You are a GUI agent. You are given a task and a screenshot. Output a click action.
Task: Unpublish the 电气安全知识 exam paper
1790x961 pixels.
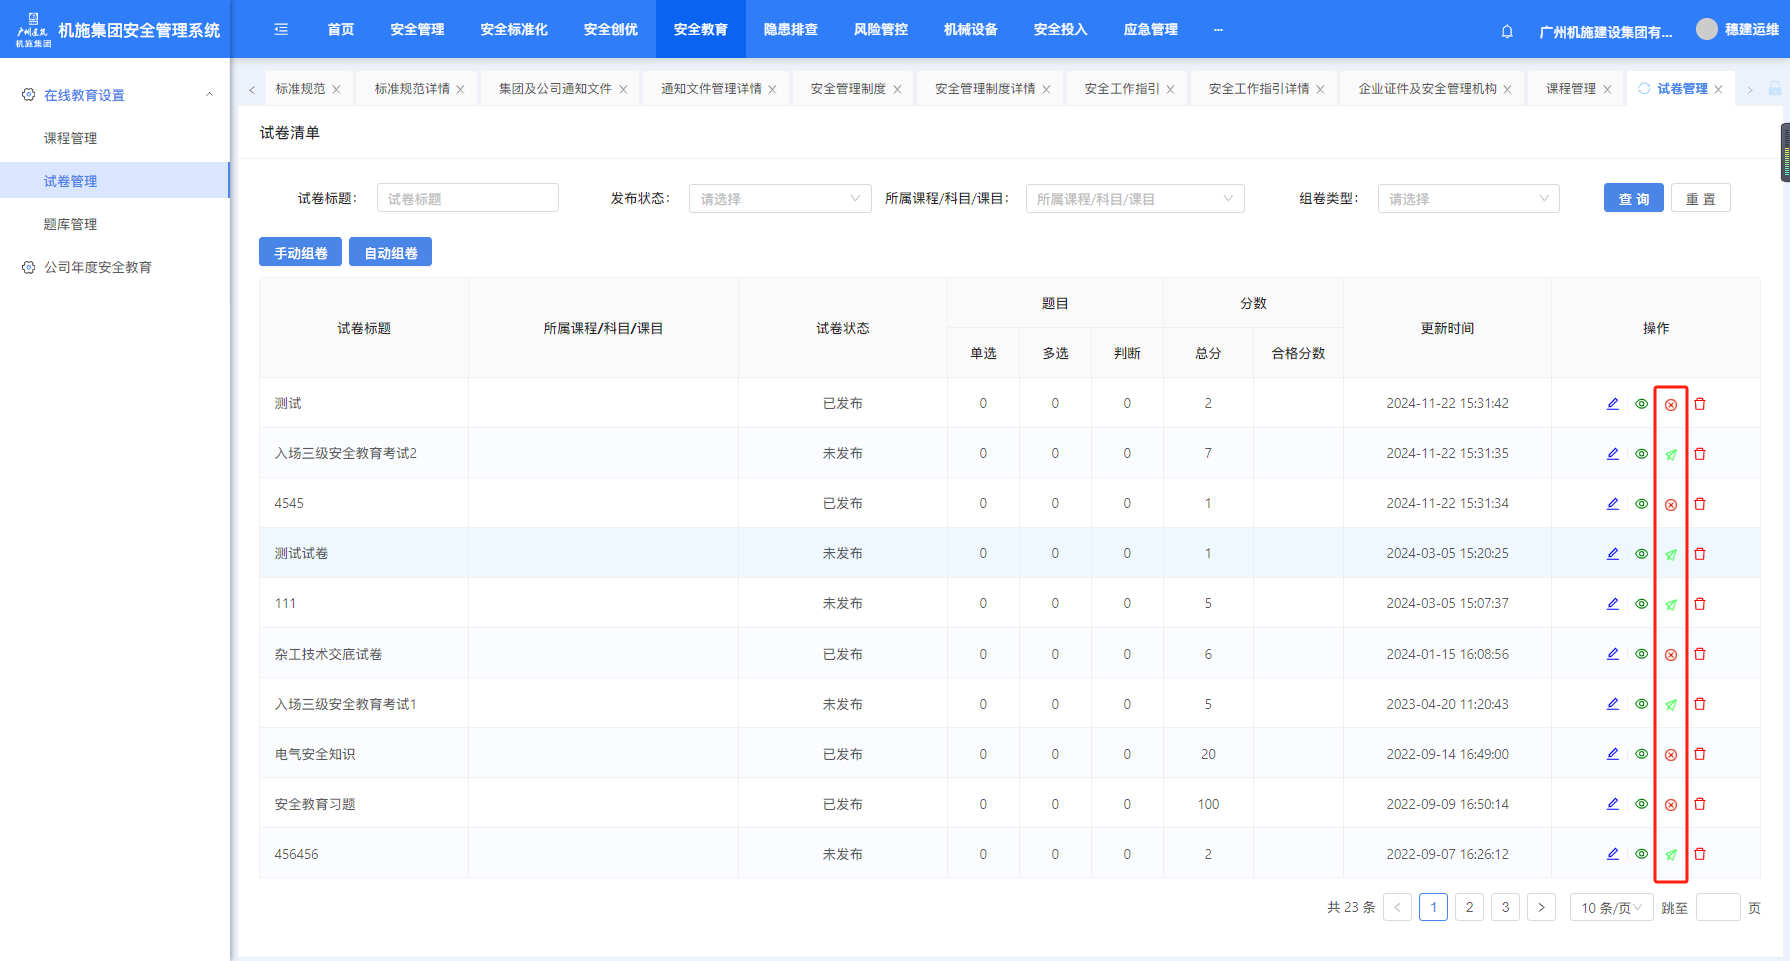(x=1670, y=755)
